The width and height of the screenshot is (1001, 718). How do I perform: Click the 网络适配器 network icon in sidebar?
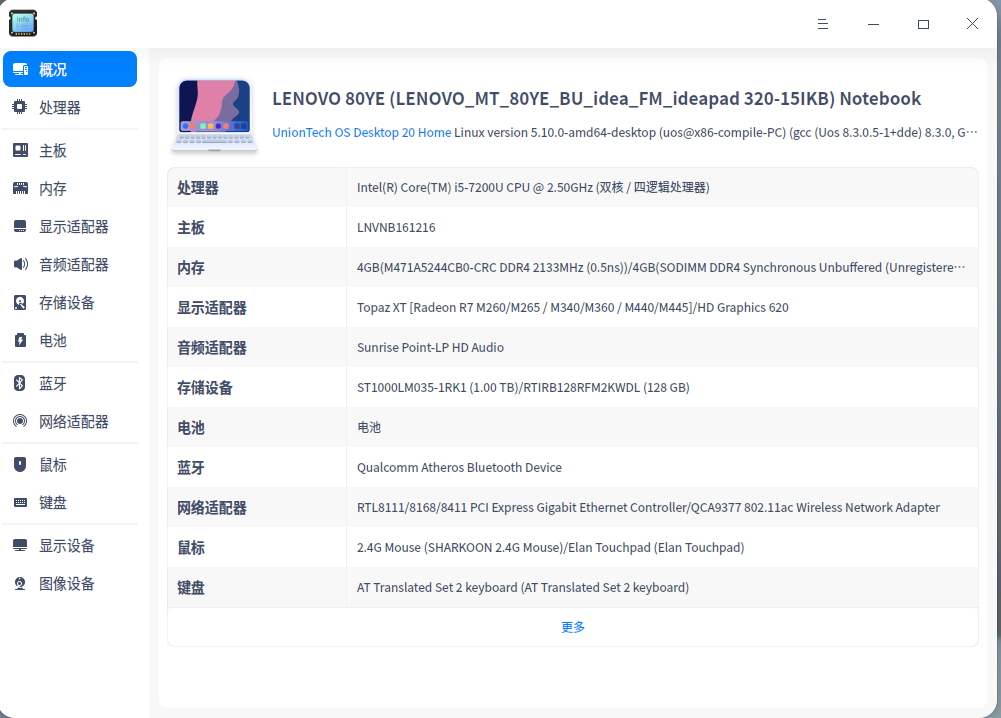20,421
